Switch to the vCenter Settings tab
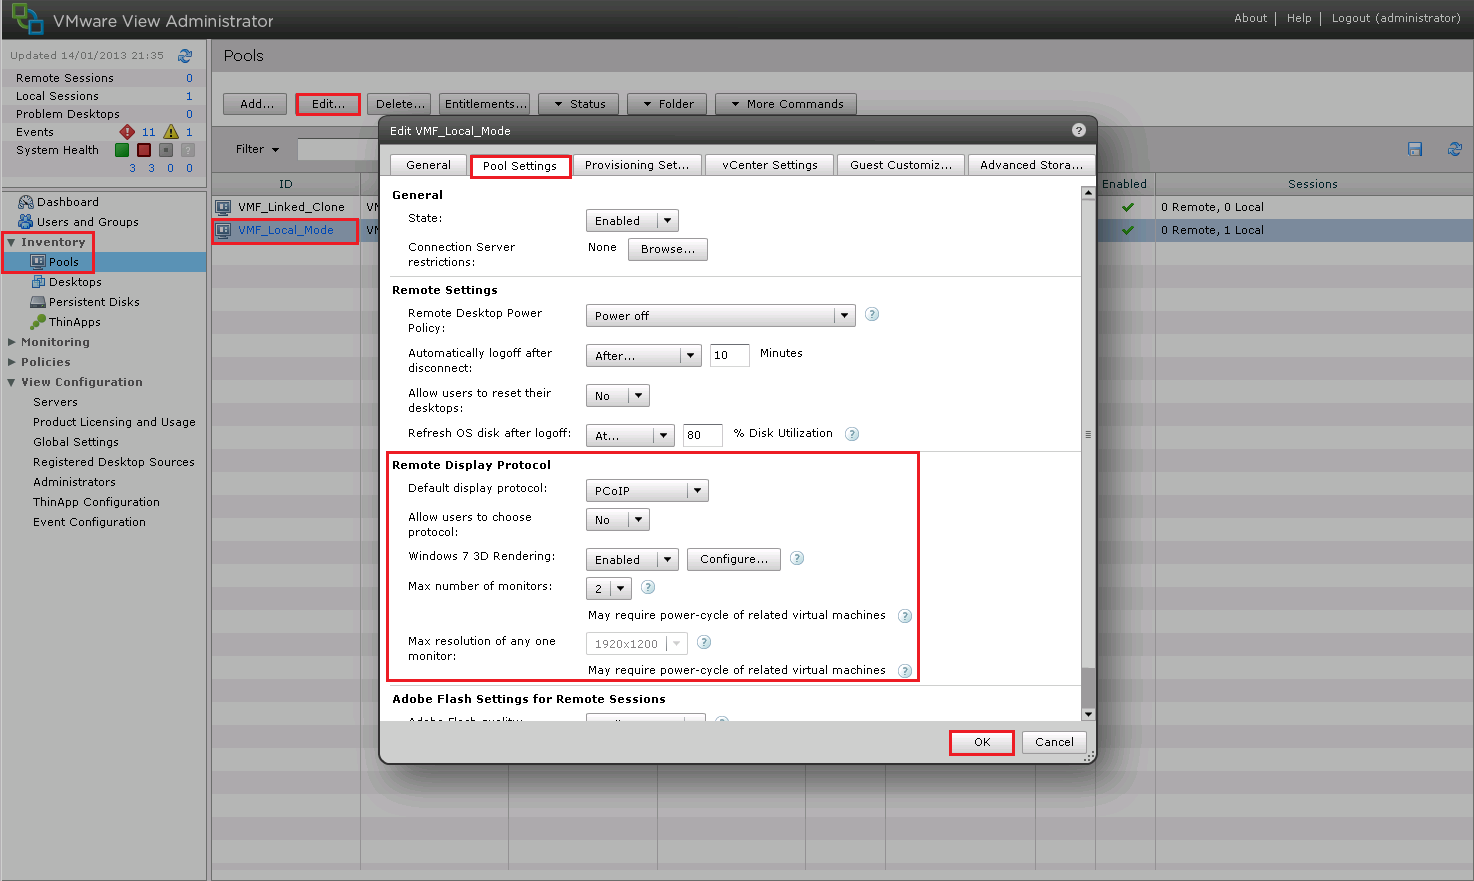The height and width of the screenshot is (881, 1474). [769, 165]
